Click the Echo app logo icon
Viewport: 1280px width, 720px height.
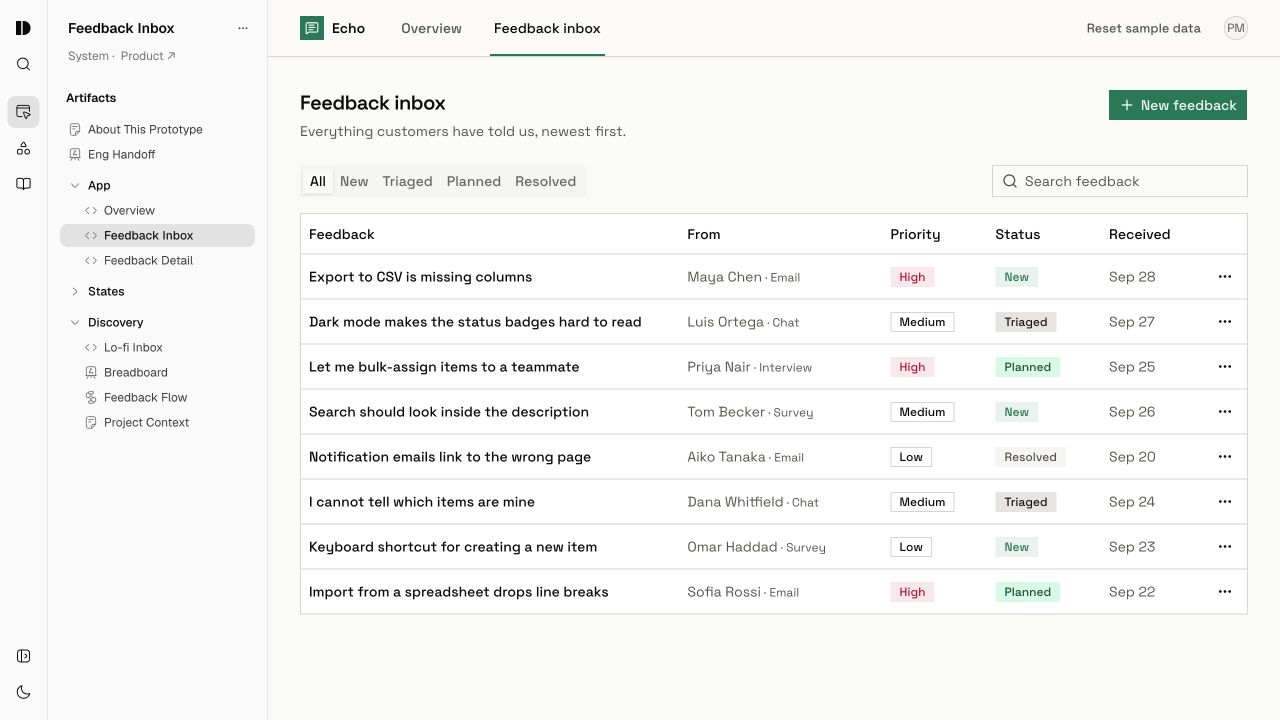pos(312,28)
